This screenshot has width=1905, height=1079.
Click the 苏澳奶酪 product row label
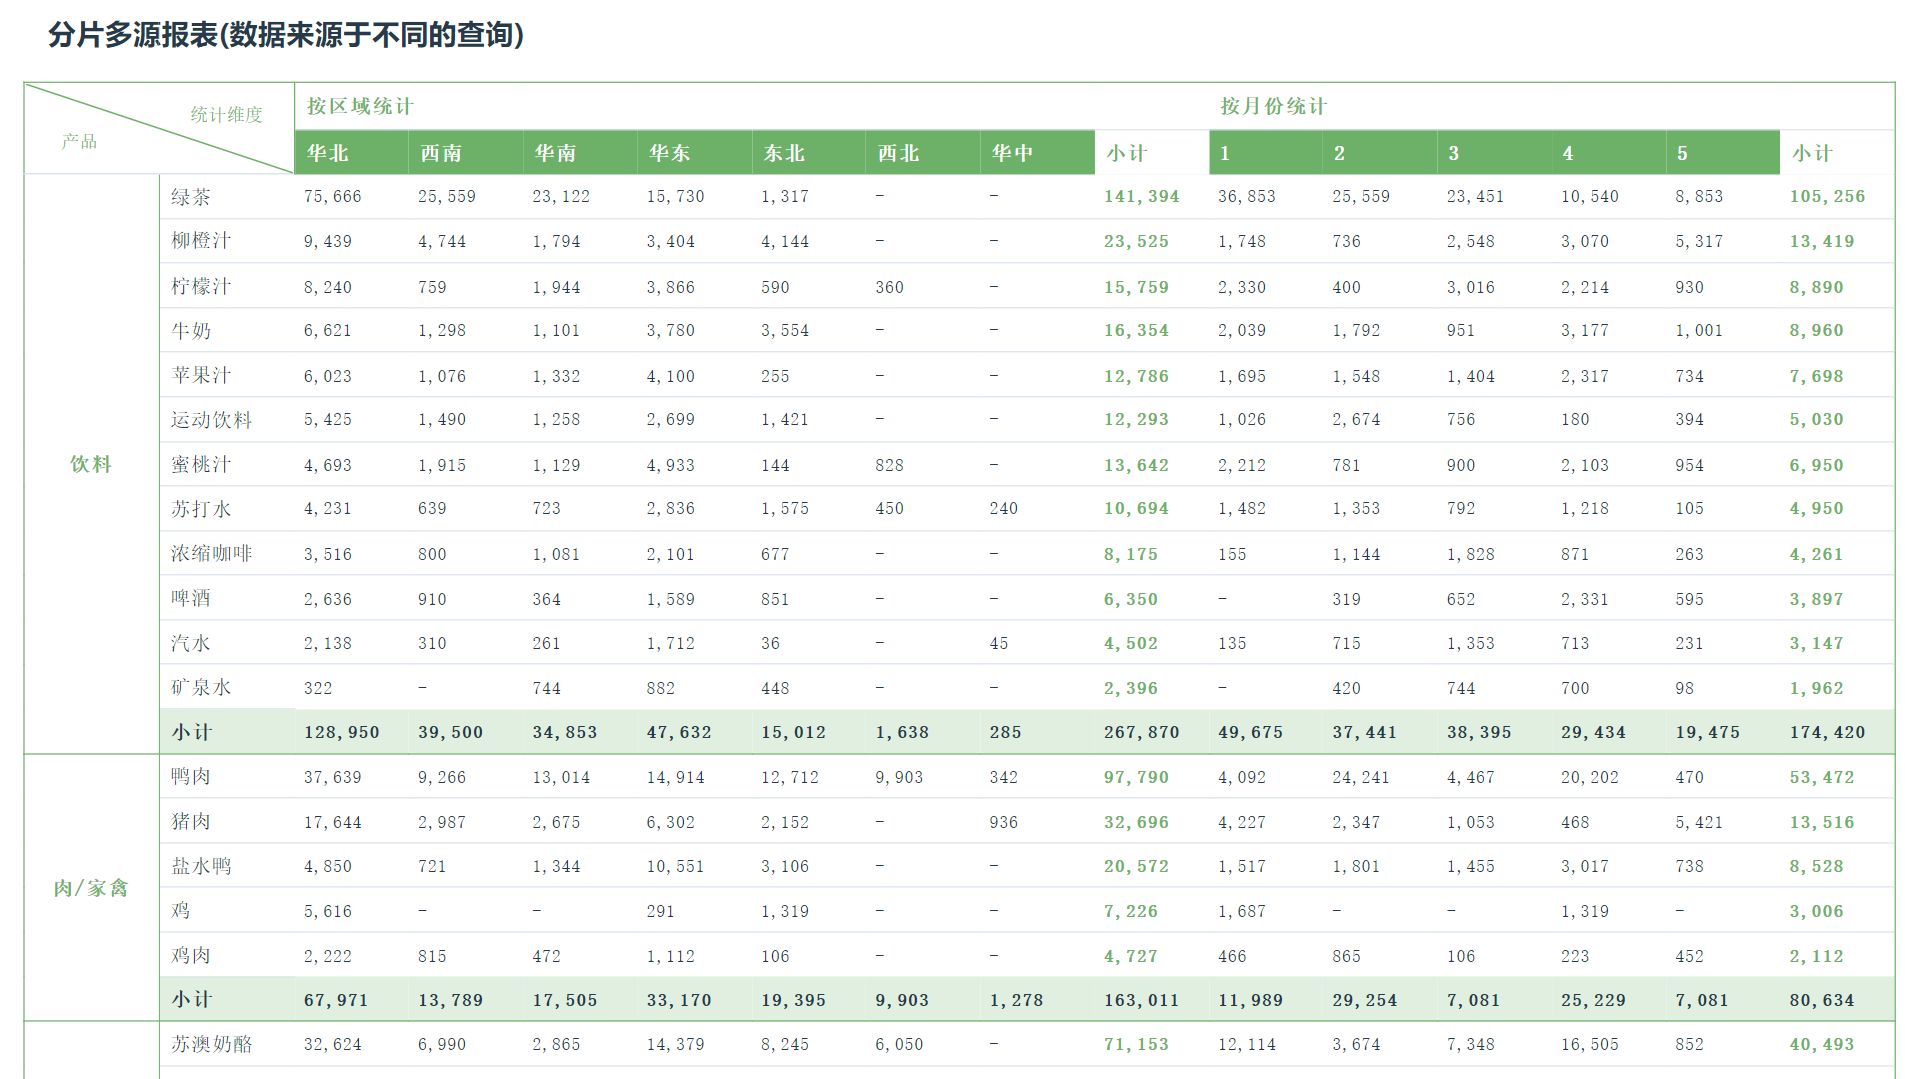211,1045
